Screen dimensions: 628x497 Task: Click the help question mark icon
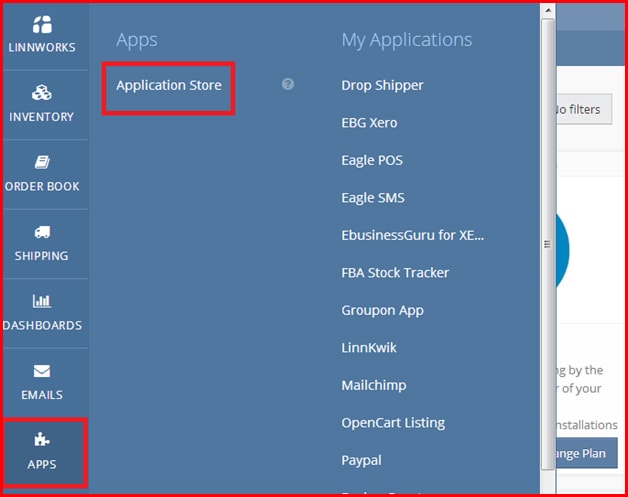[x=288, y=84]
